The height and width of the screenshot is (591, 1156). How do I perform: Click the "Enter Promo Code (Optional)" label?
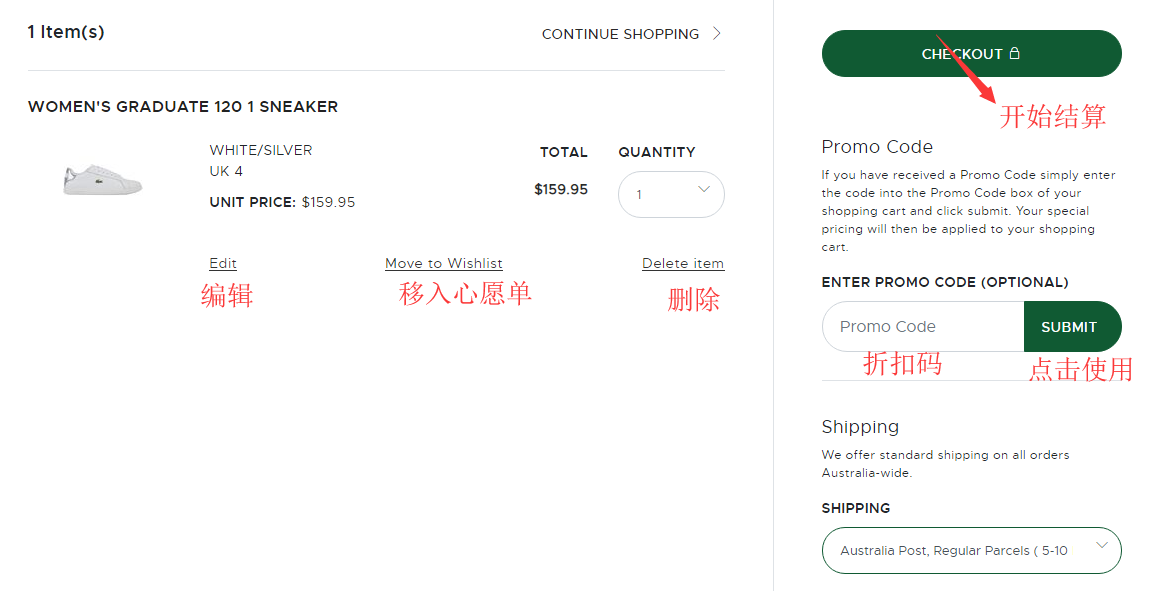tap(945, 283)
